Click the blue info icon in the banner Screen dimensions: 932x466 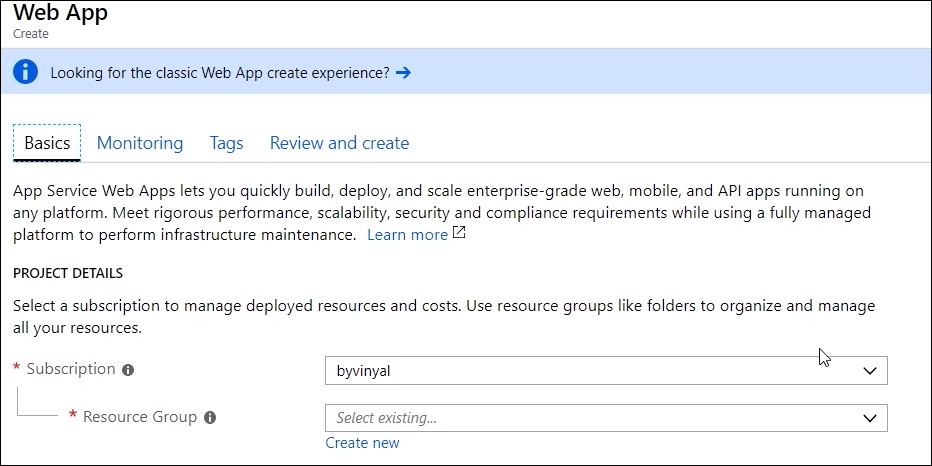[x=26, y=72]
